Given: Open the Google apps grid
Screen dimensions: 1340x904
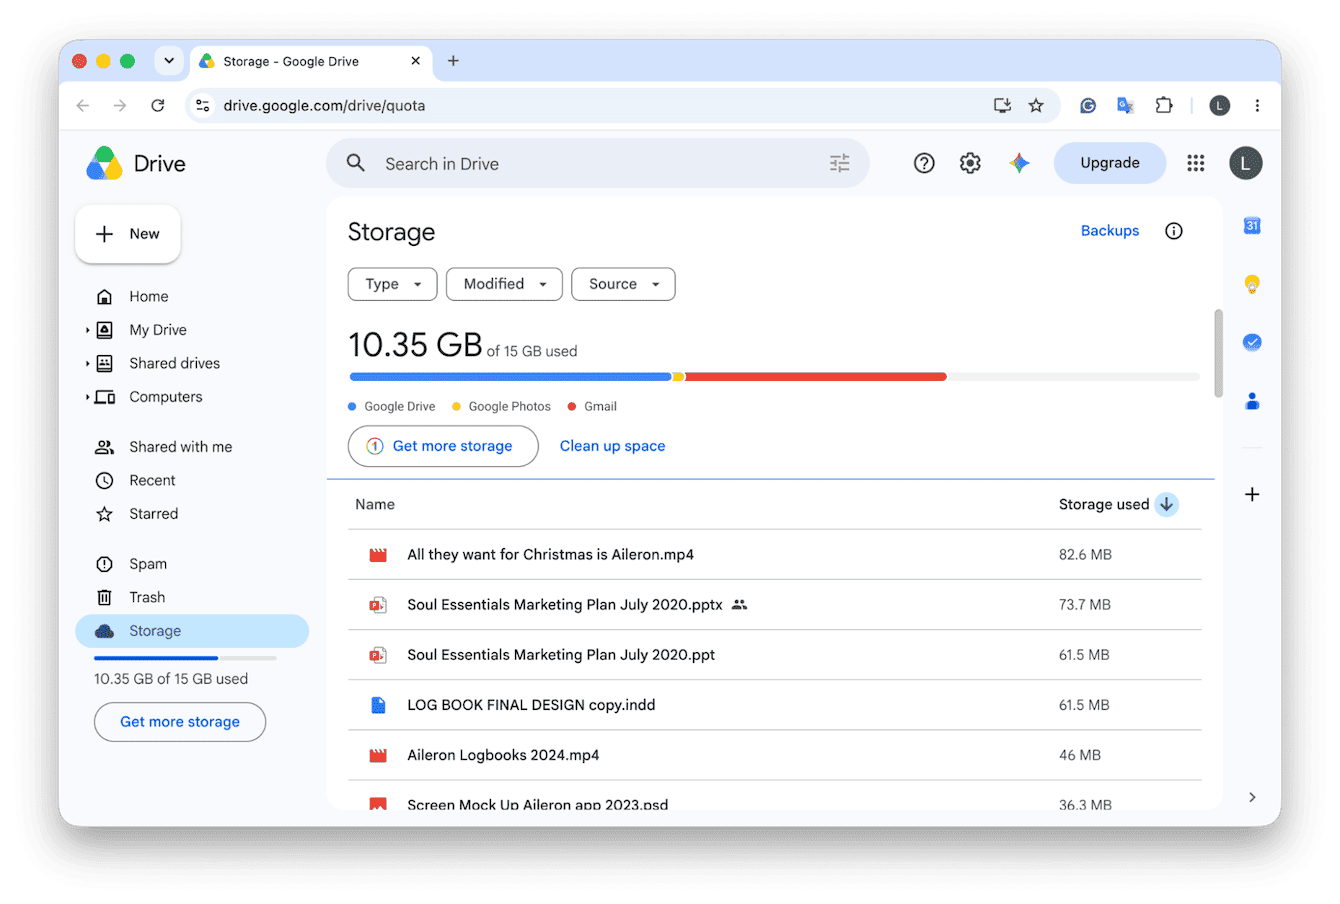Looking at the screenshot, I should click(1196, 163).
